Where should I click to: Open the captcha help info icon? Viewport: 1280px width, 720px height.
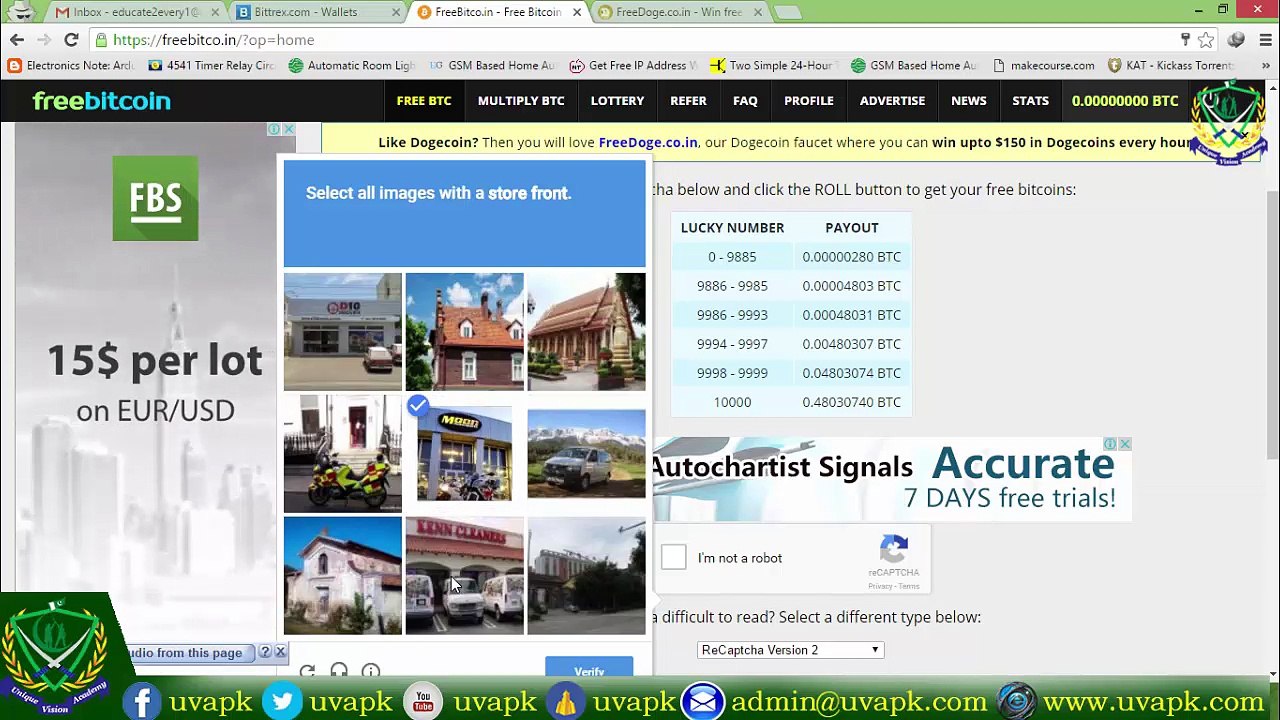[x=371, y=671]
